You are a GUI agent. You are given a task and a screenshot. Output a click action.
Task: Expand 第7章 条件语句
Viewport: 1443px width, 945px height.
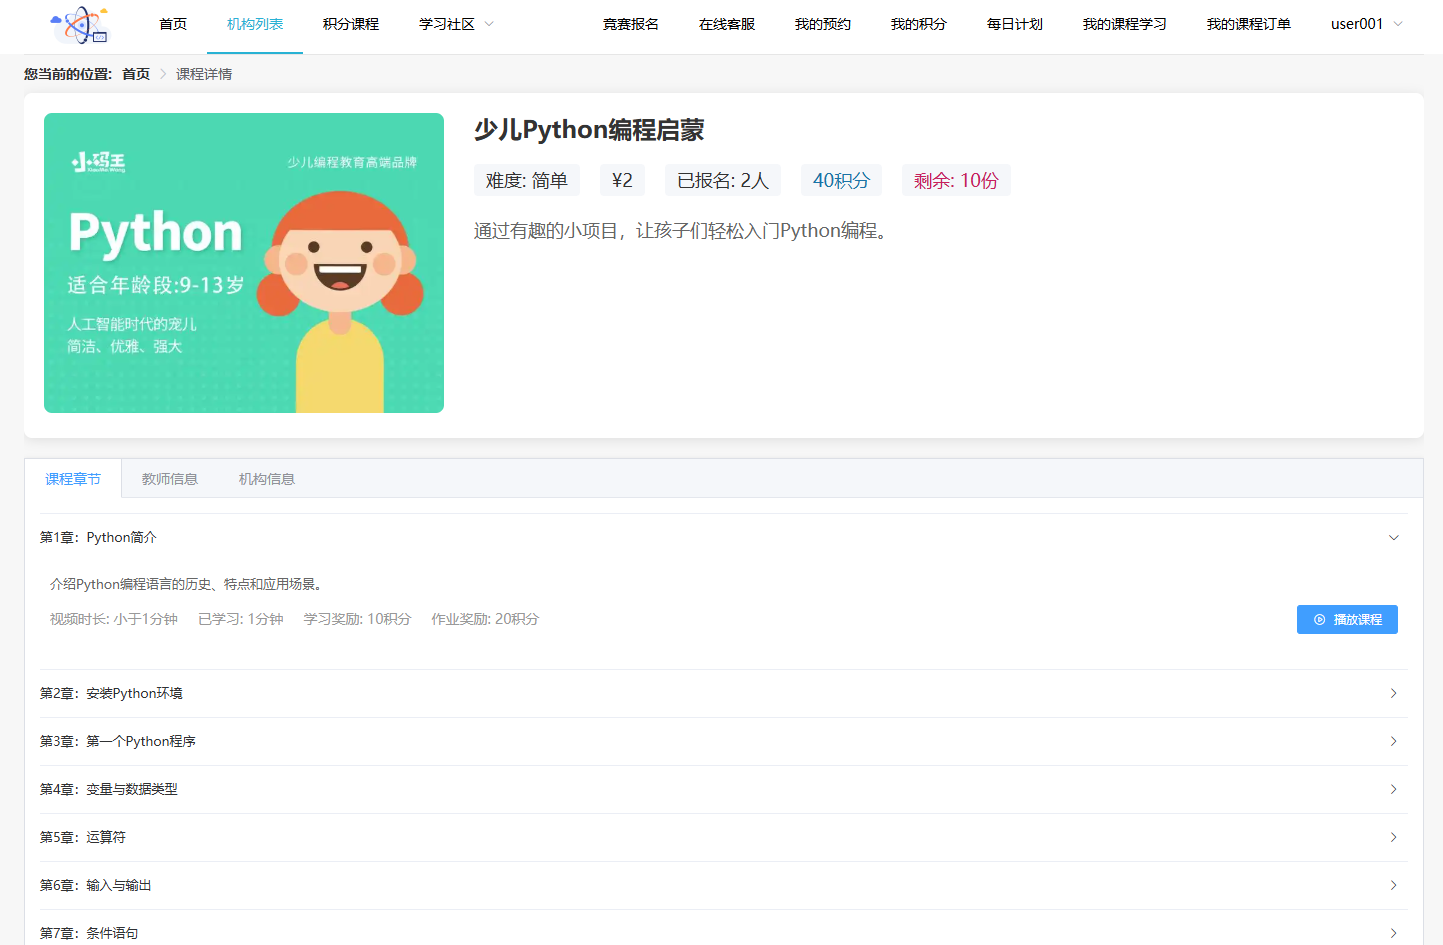tap(723, 929)
